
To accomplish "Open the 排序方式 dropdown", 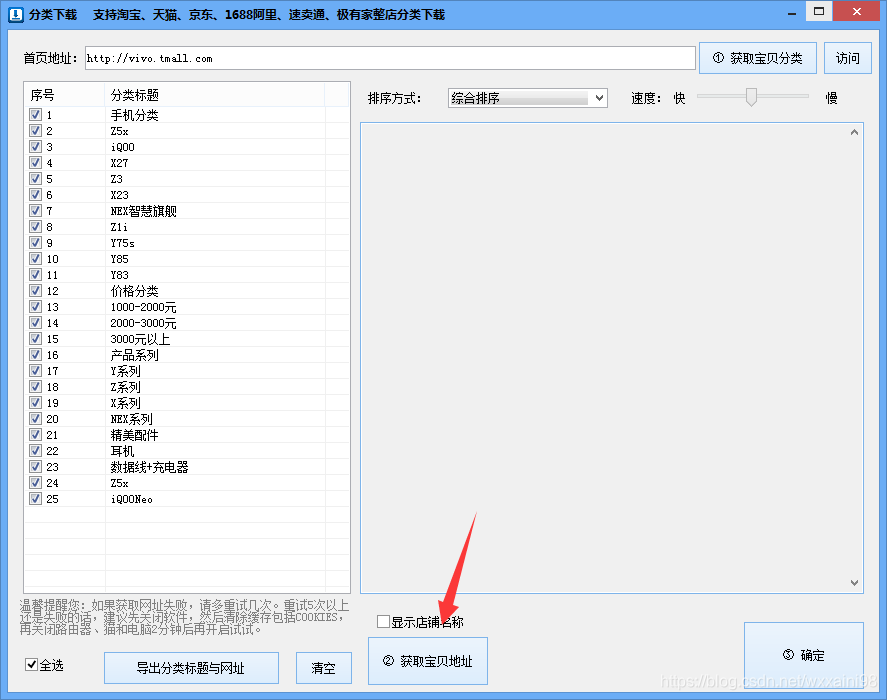I will (527, 98).
